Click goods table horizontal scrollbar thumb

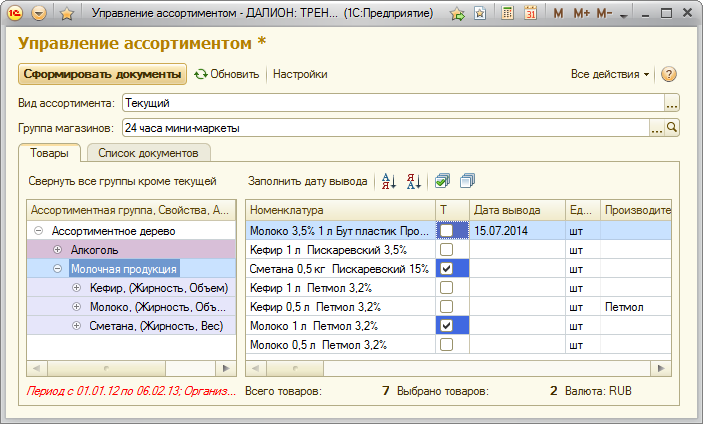click(x=295, y=368)
